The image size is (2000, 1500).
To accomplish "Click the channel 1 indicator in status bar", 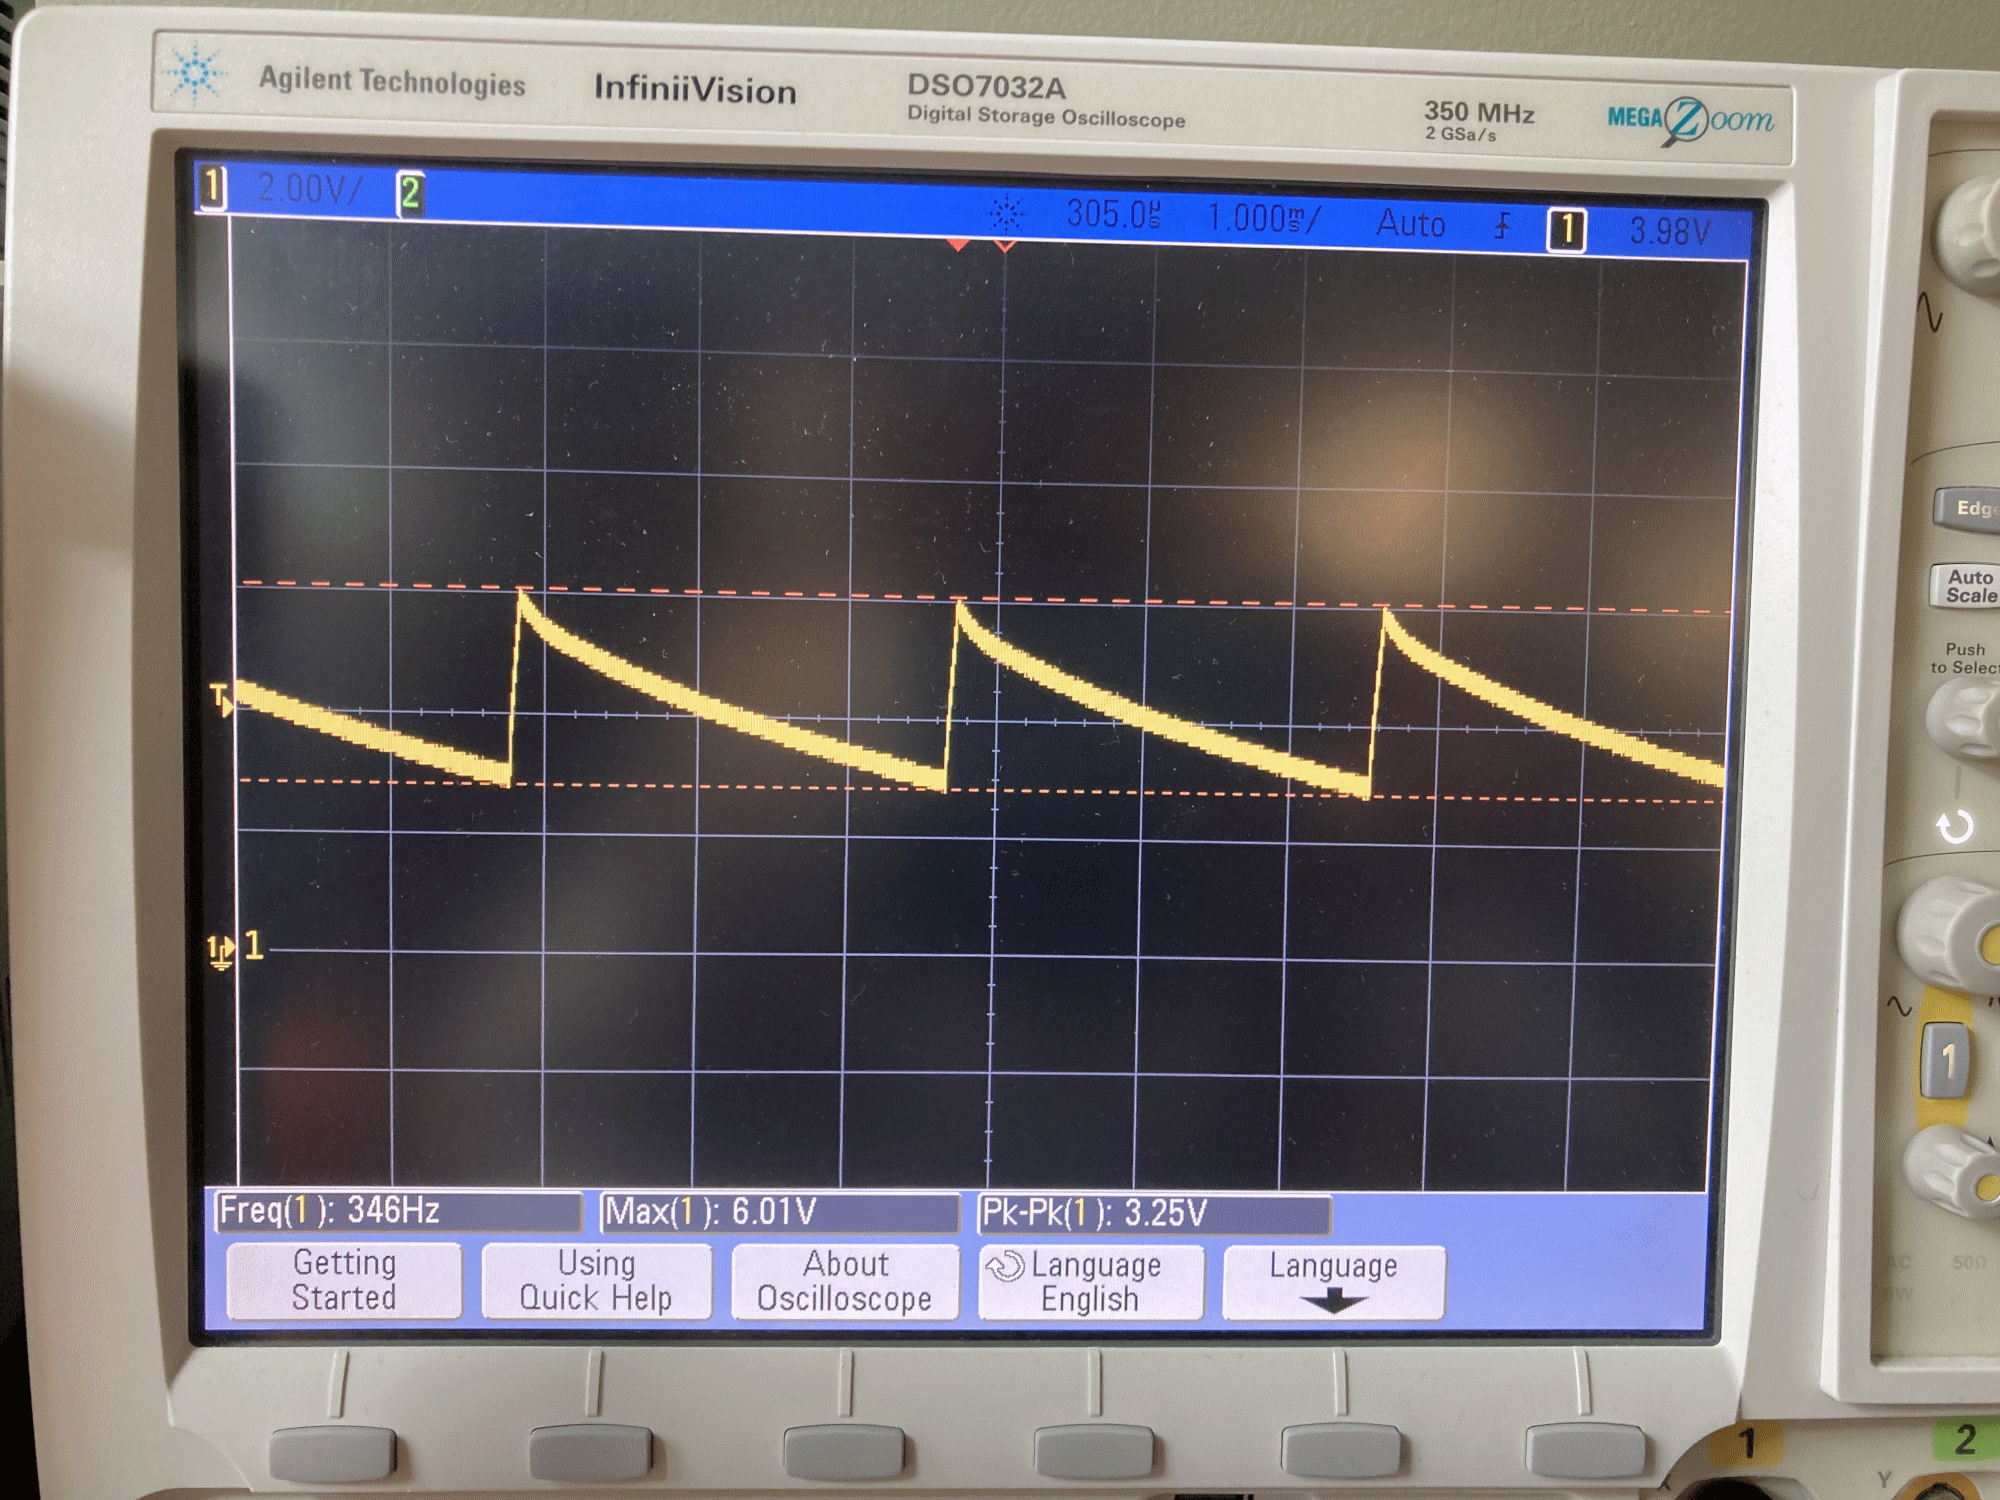I will pyautogui.click(x=212, y=187).
